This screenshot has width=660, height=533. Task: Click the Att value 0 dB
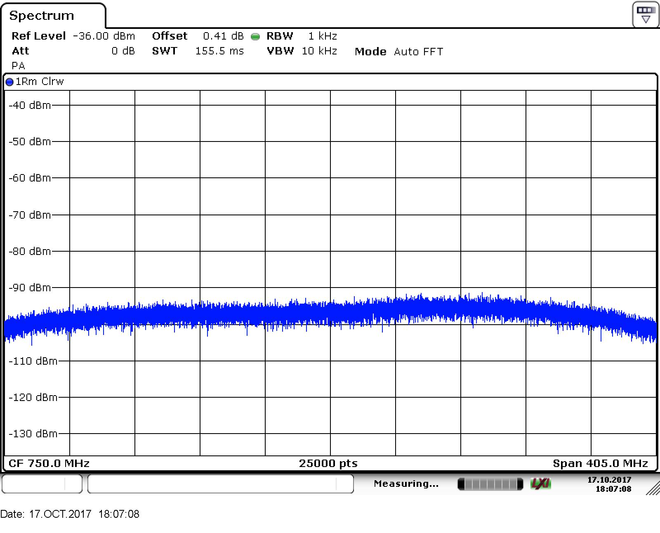tap(123, 51)
